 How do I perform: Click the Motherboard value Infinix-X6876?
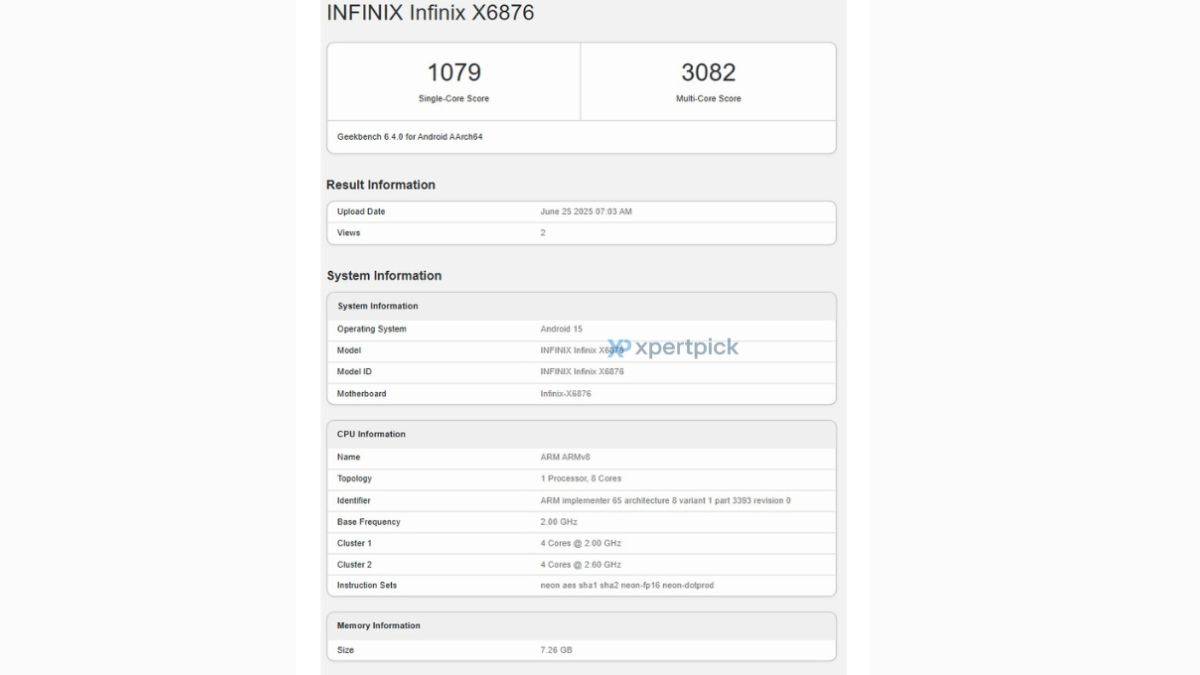tap(565, 394)
